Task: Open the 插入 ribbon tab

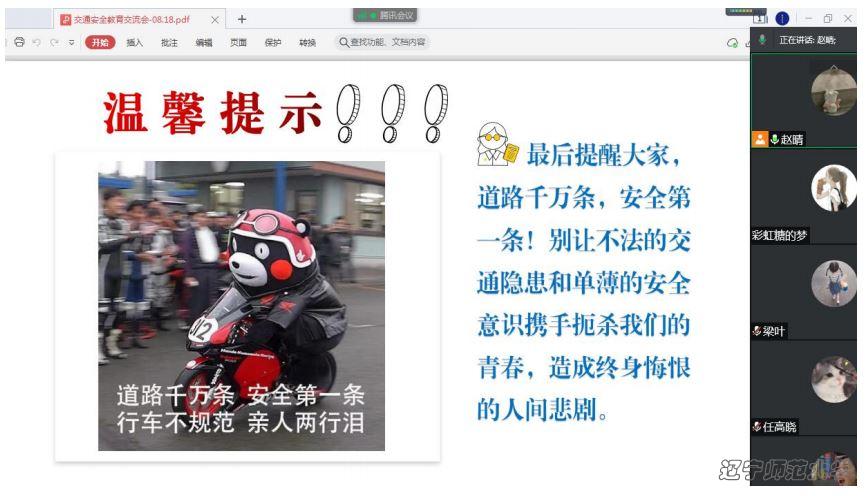Action: coord(135,42)
